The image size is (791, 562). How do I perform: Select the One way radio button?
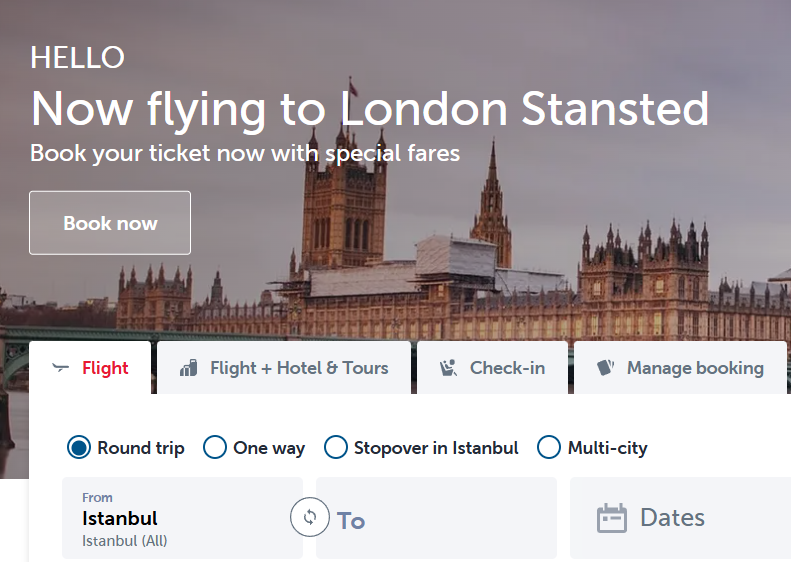click(215, 447)
